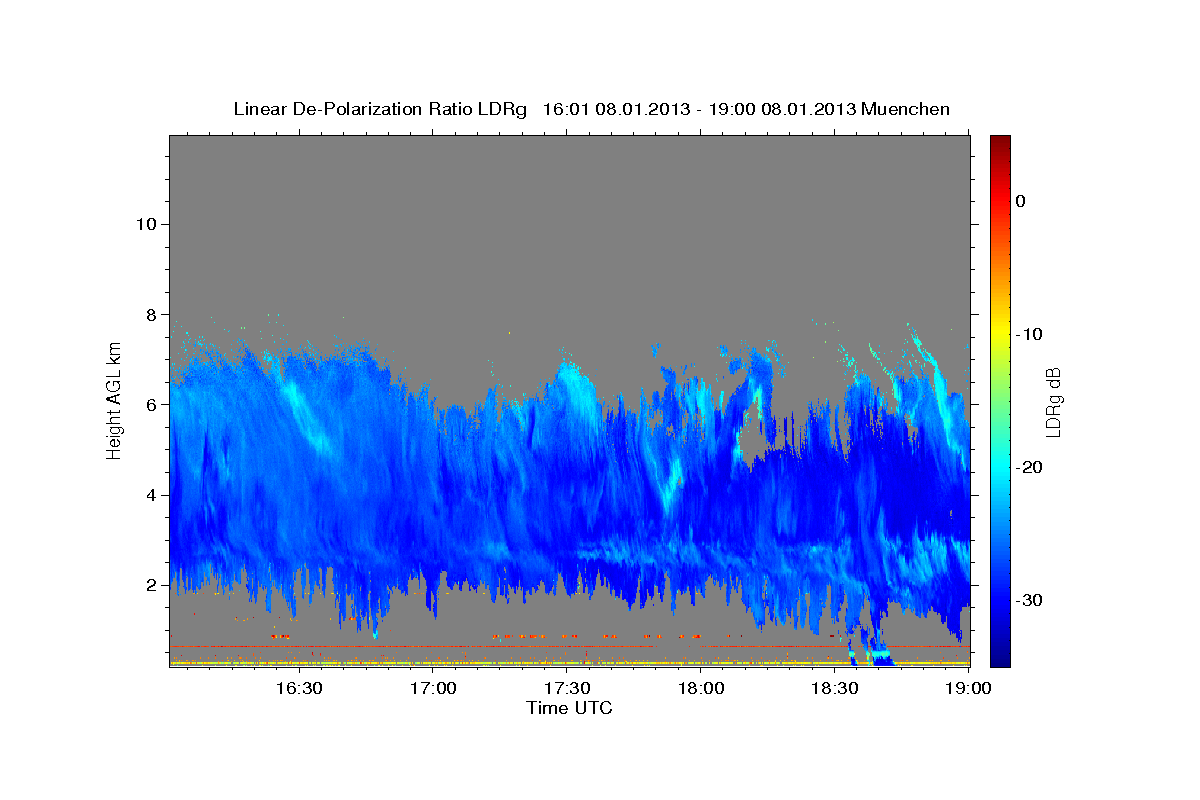Click the dark blue bottom of colorbar
This screenshot has height=800, width=1200.
click(1000, 657)
